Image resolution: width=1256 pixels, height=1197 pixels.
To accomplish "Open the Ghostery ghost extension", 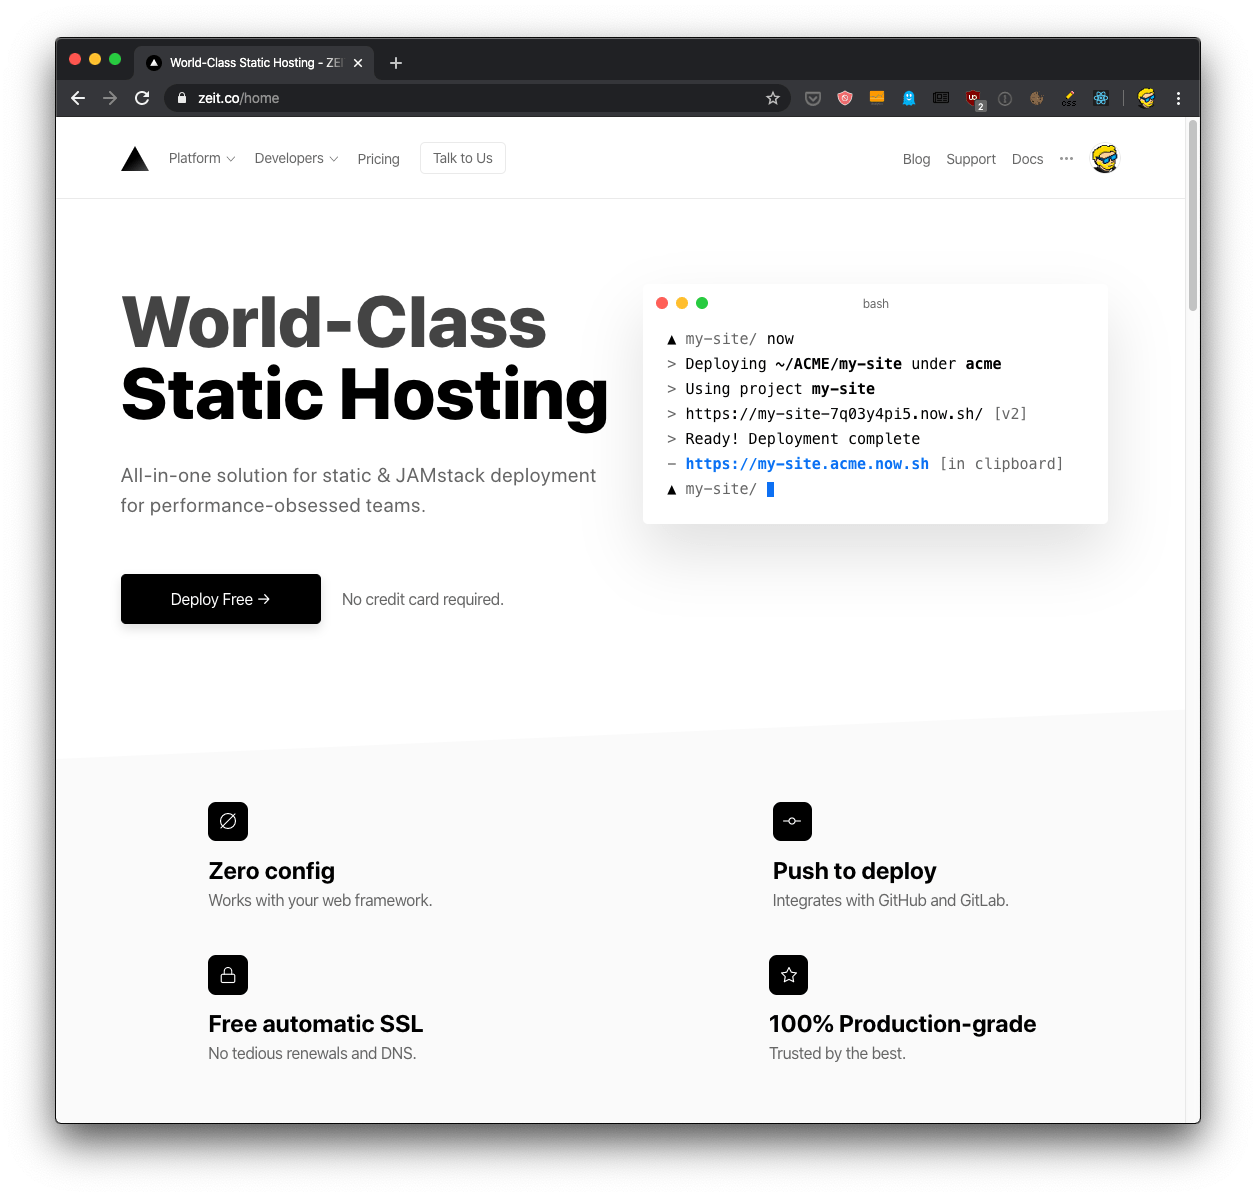I will 909,98.
